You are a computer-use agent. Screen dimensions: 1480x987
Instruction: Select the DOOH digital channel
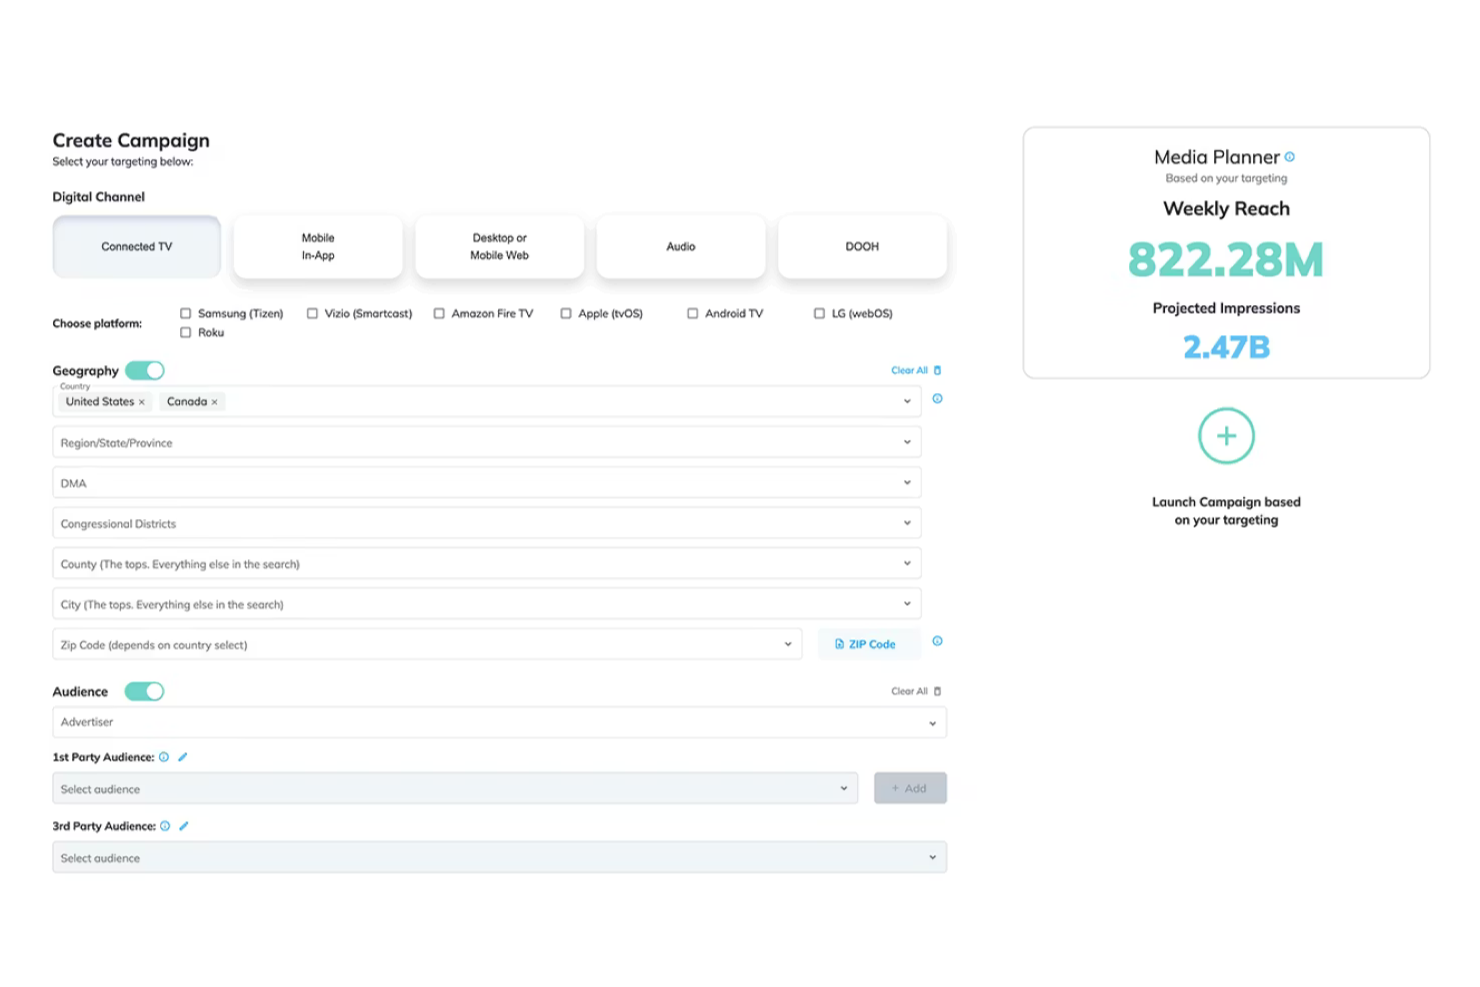point(862,246)
